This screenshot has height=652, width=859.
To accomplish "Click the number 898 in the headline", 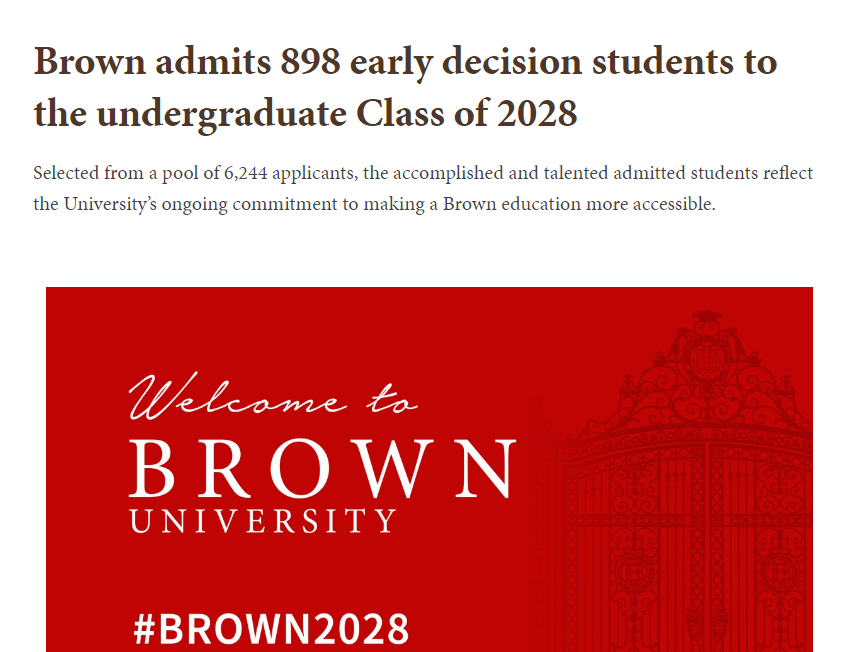I will point(310,61).
